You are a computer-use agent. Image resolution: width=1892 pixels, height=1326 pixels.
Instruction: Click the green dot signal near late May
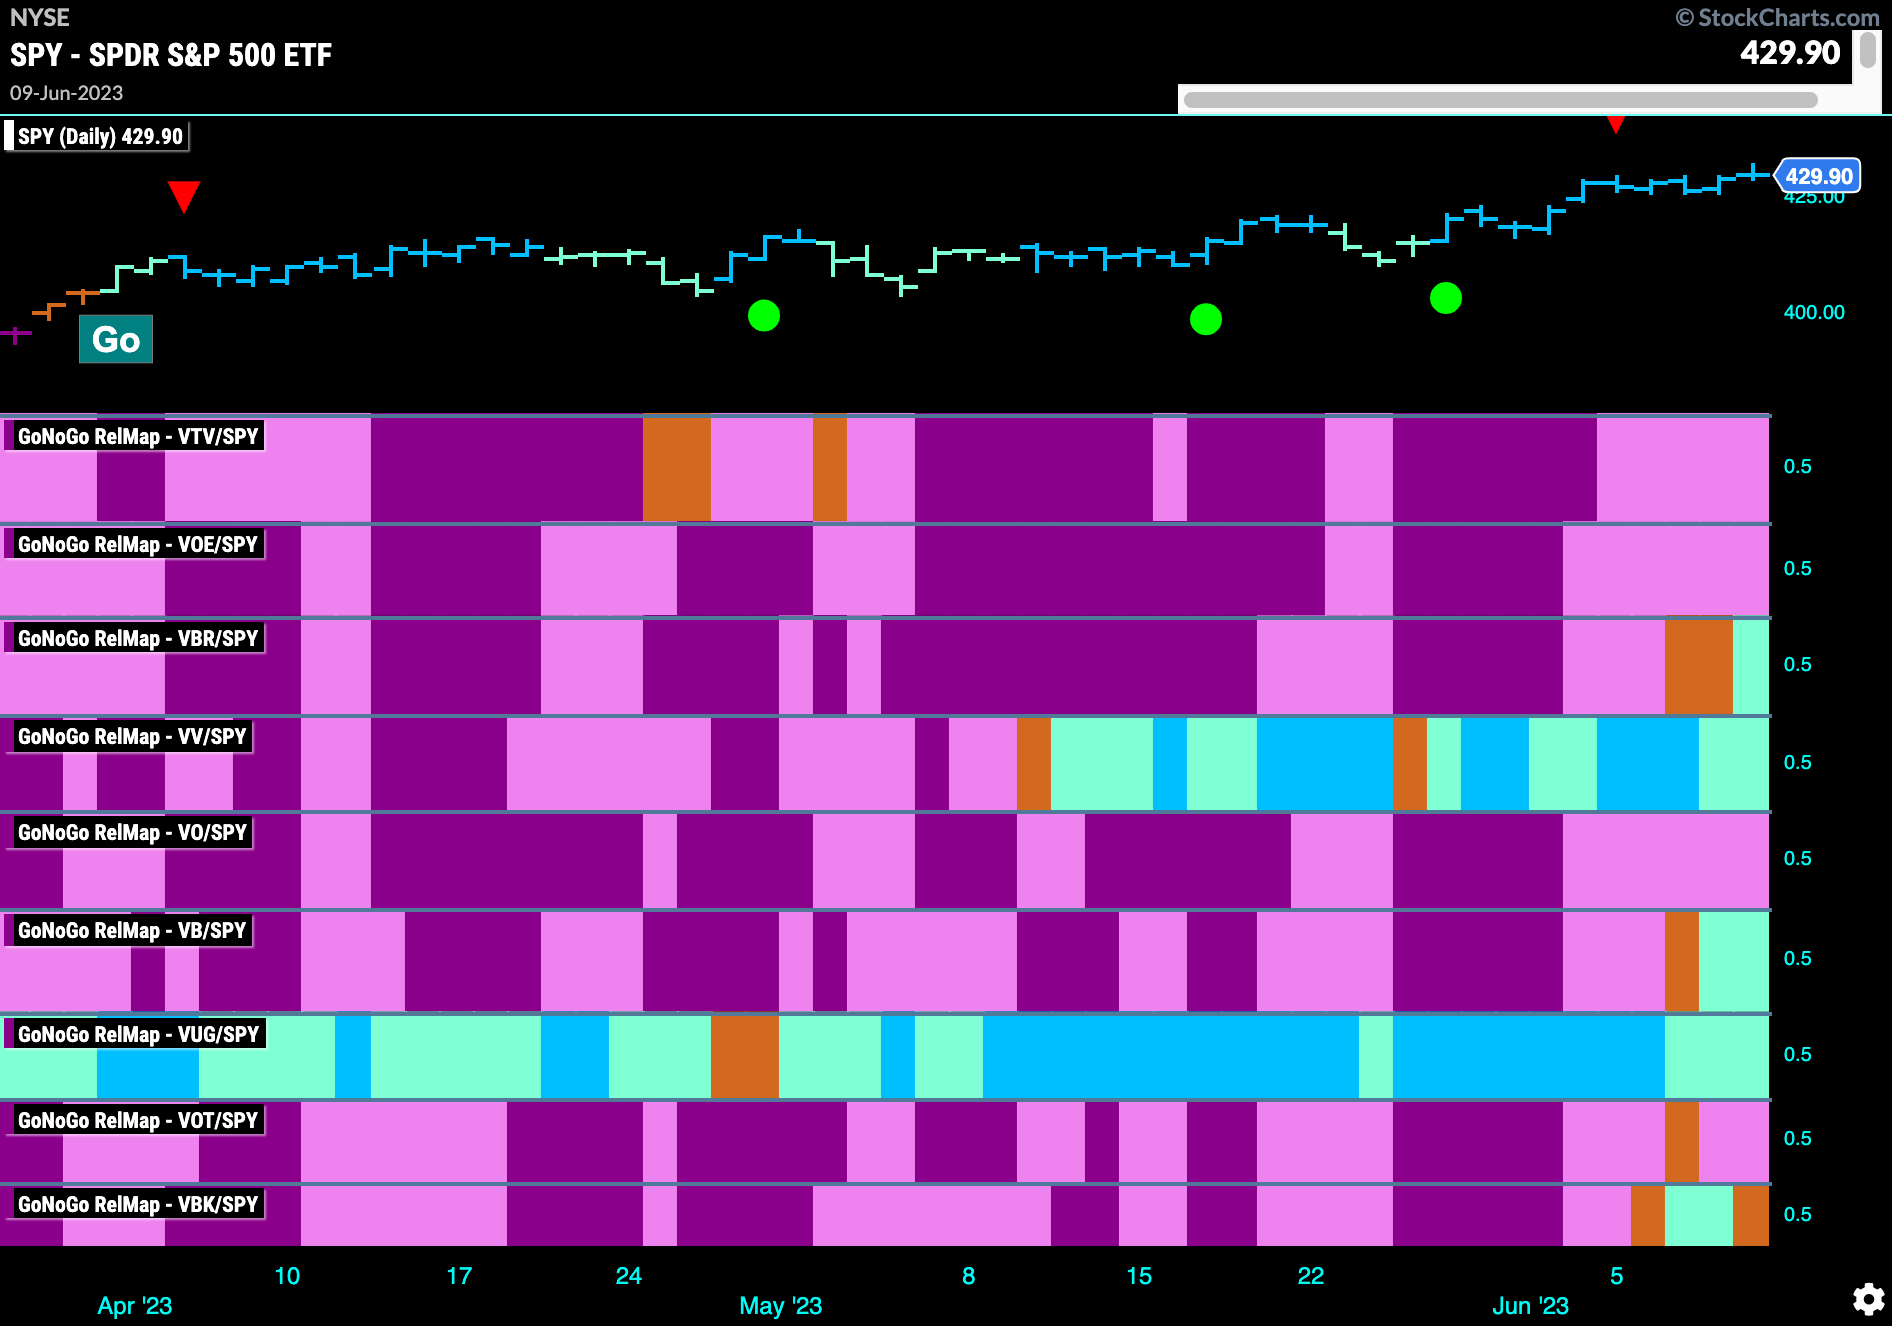tap(1446, 298)
